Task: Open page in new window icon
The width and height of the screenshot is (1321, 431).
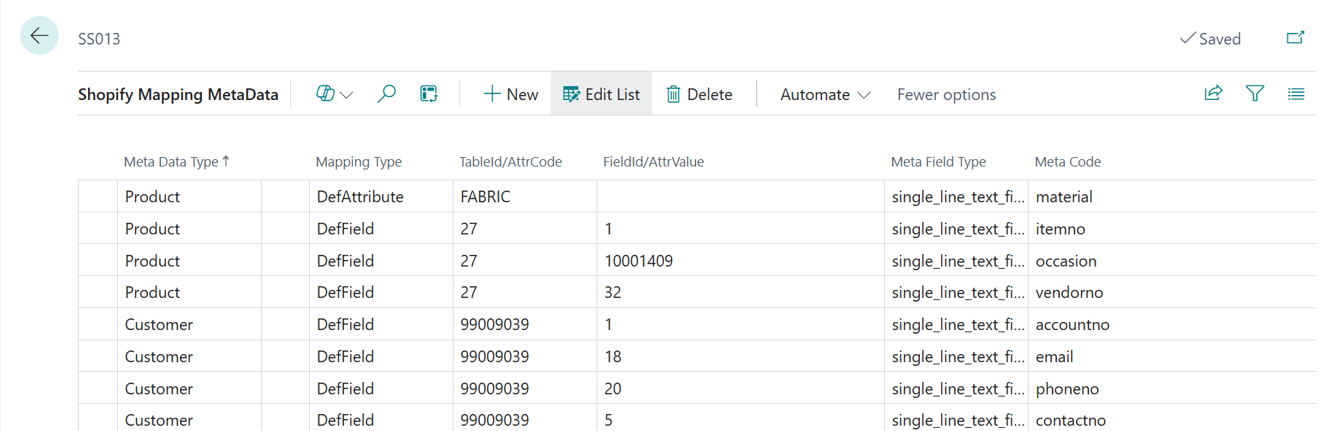Action: 1295,38
